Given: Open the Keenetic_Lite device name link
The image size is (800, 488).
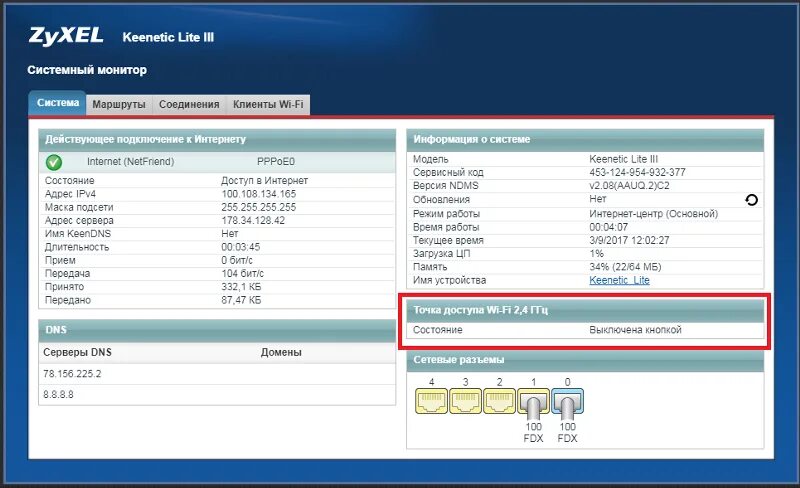Looking at the screenshot, I should pos(619,280).
